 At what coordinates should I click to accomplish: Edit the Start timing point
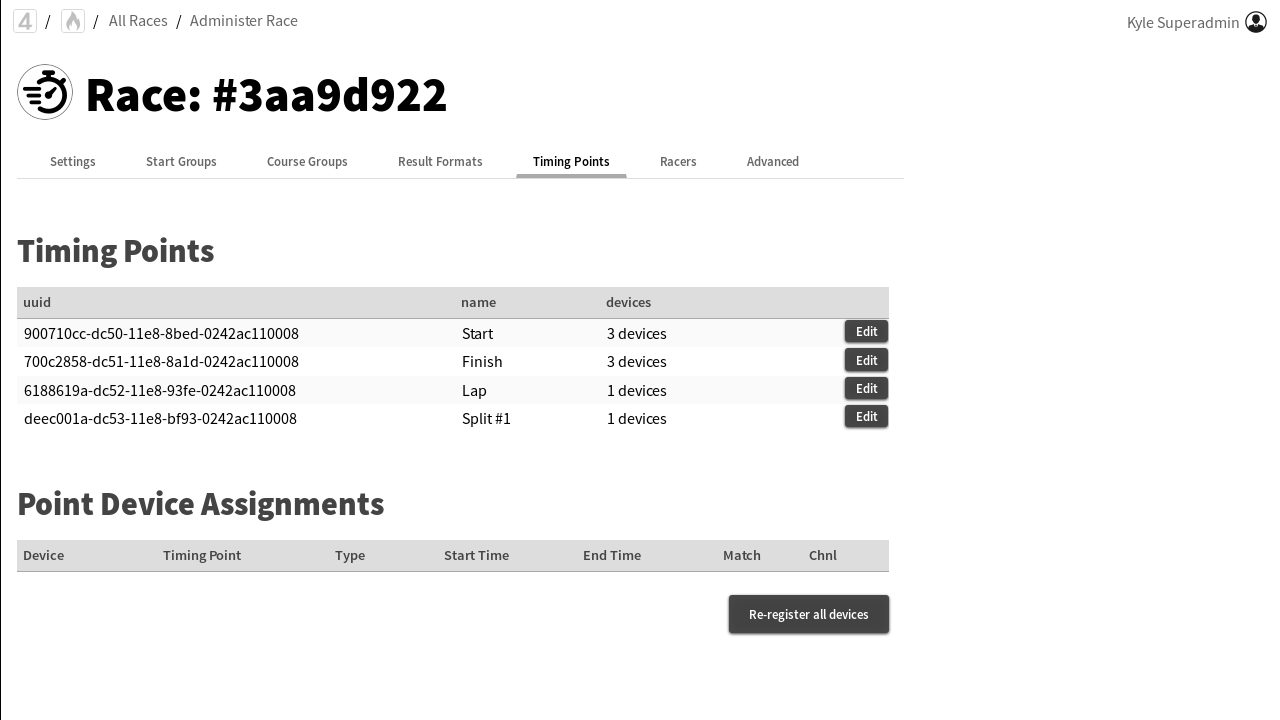click(866, 332)
